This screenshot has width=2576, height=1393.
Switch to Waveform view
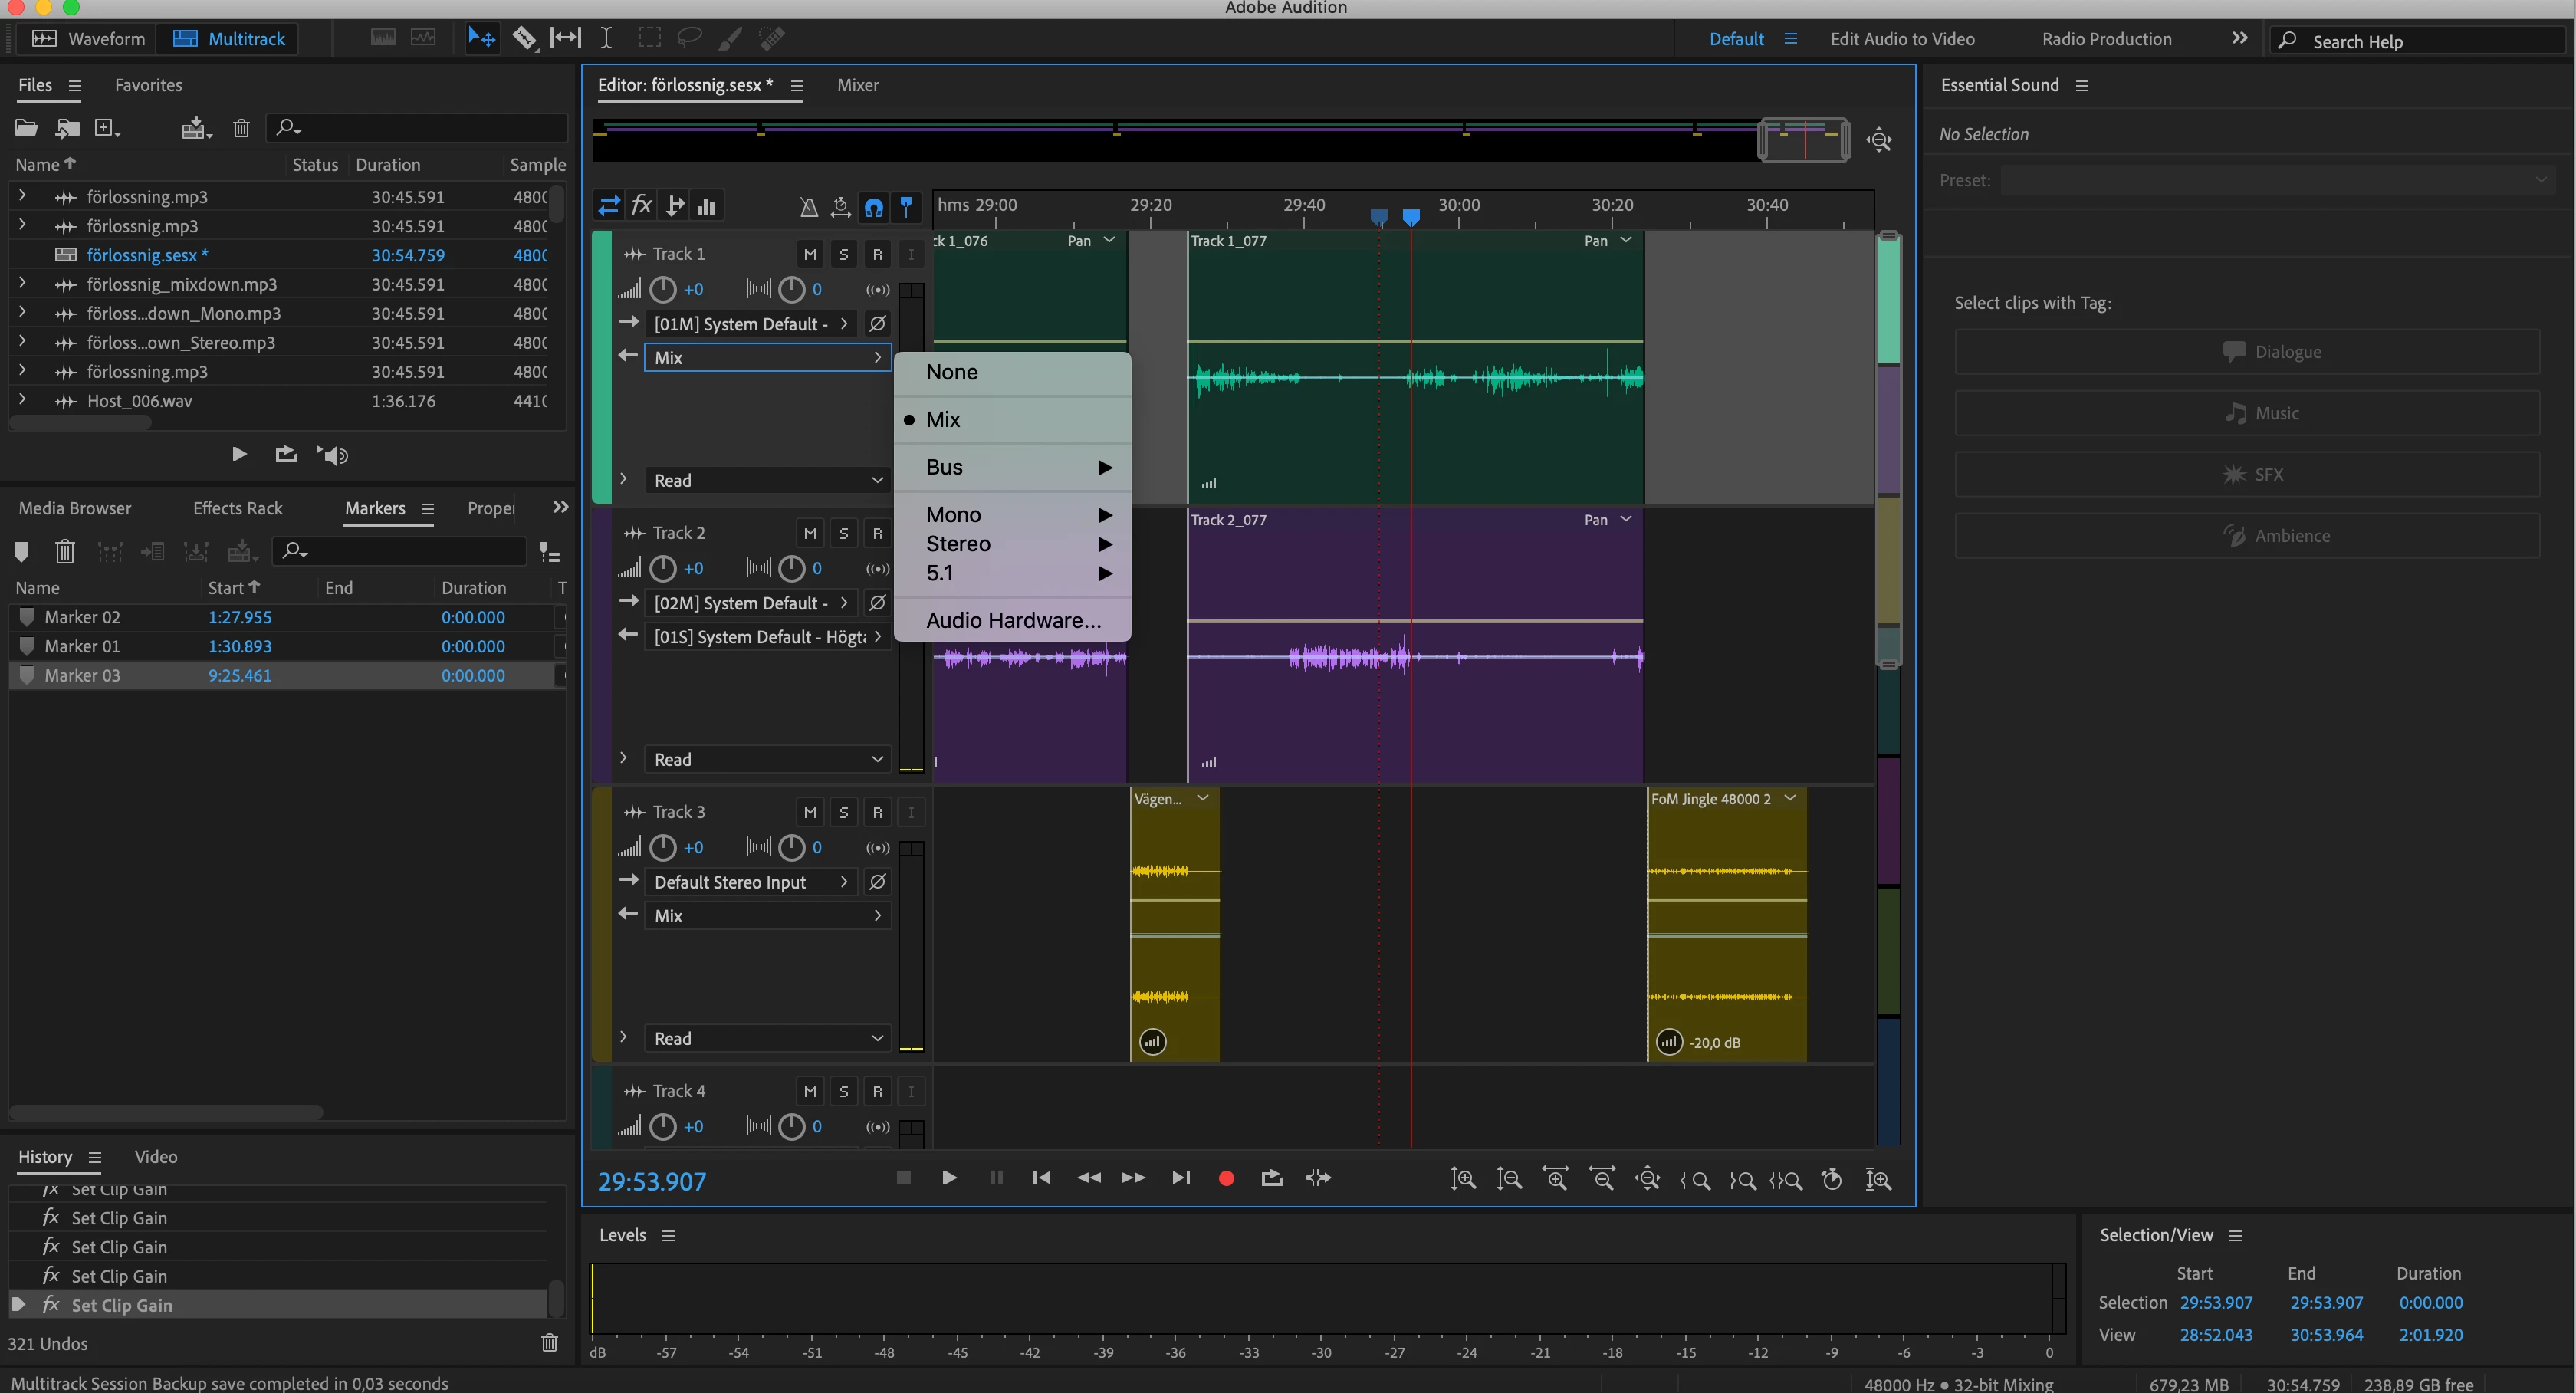coord(89,39)
